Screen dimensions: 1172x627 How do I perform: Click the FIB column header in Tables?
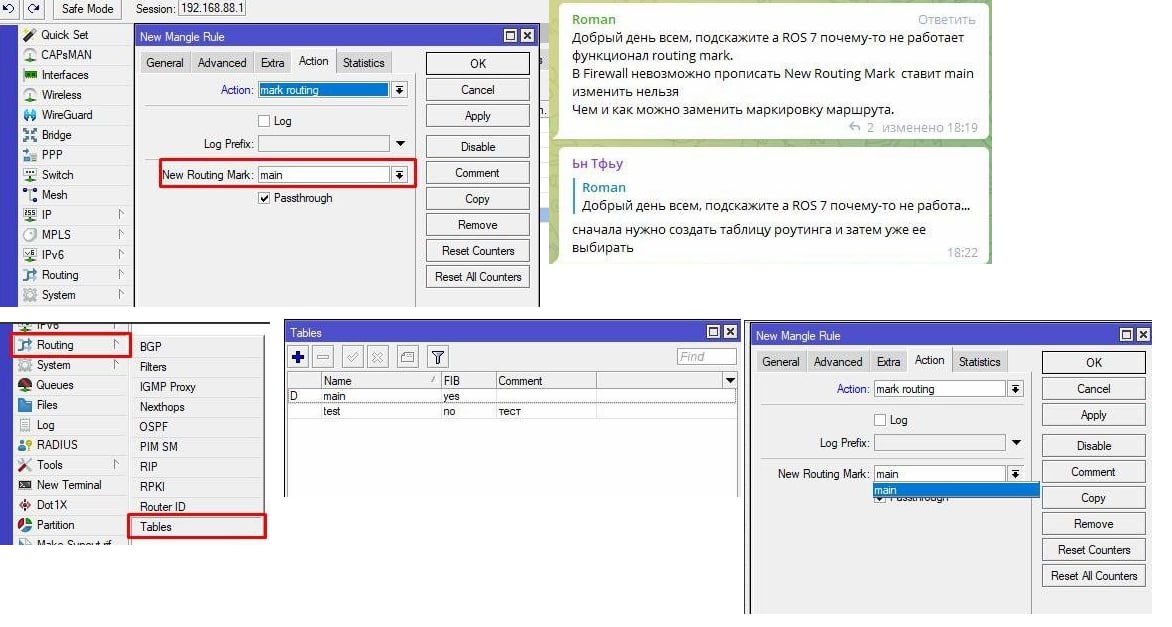click(x=468, y=380)
